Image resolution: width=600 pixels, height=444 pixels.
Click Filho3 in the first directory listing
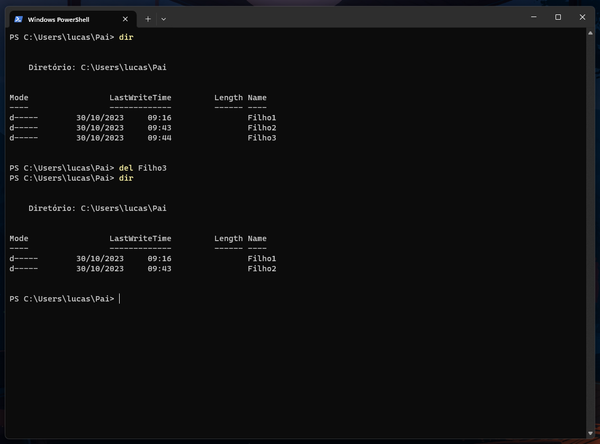pyautogui.click(x=262, y=138)
